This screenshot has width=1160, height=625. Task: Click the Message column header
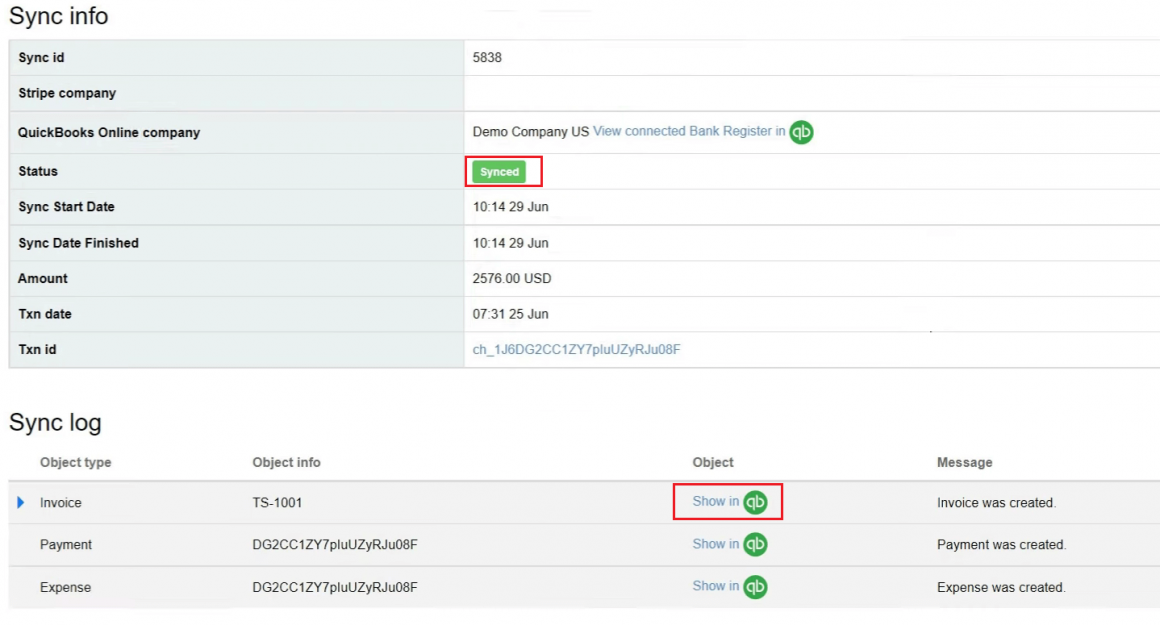[965, 462]
